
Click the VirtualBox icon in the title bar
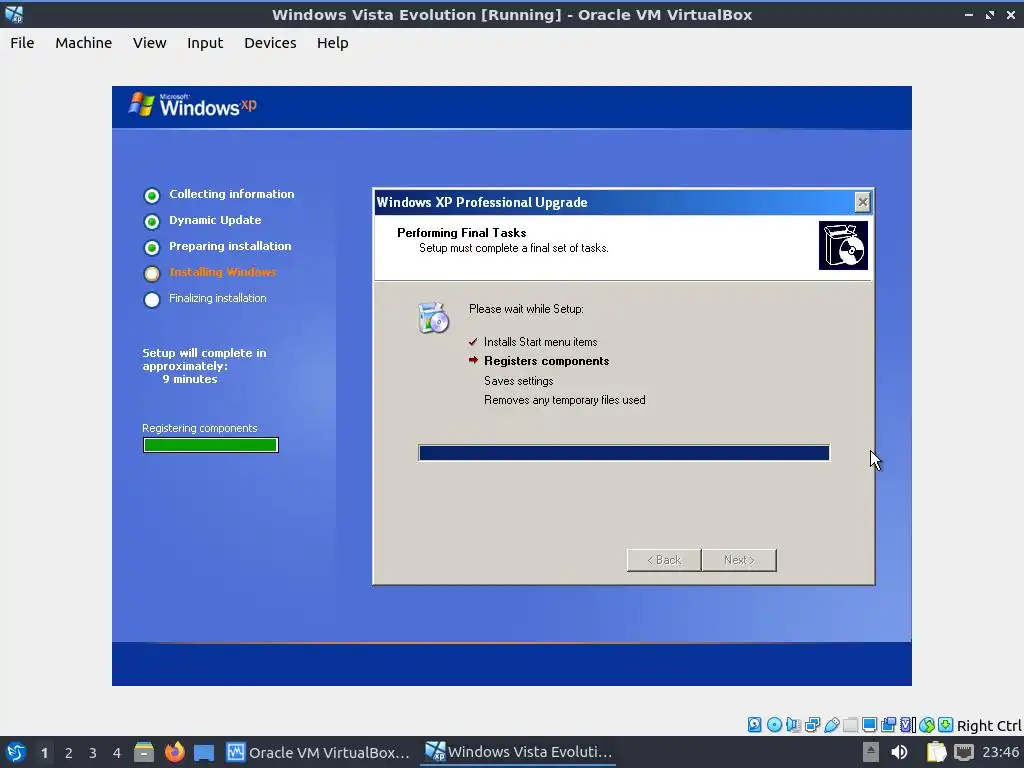[x=14, y=14]
